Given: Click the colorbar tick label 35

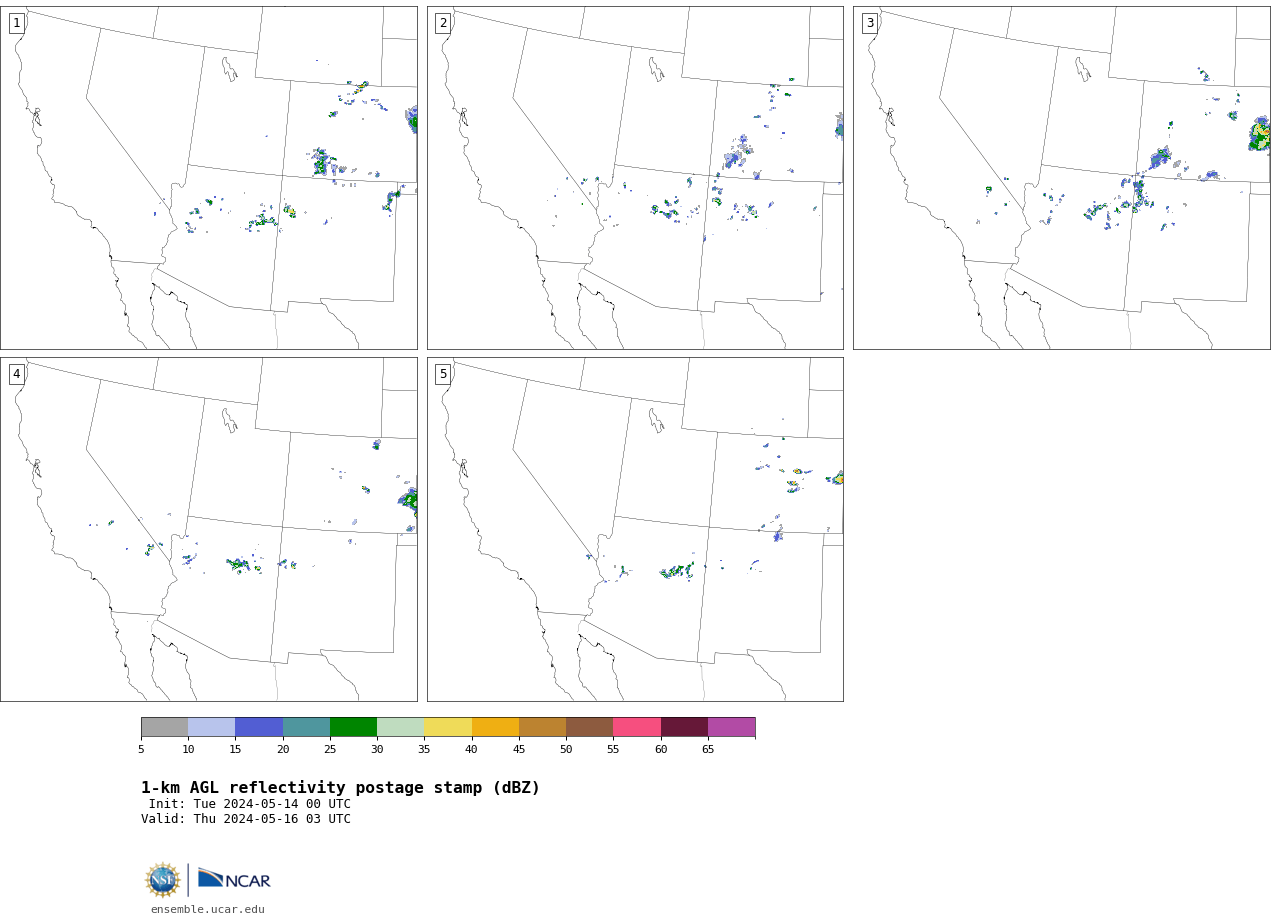Looking at the screenshot, I should [x=424, y=749].
